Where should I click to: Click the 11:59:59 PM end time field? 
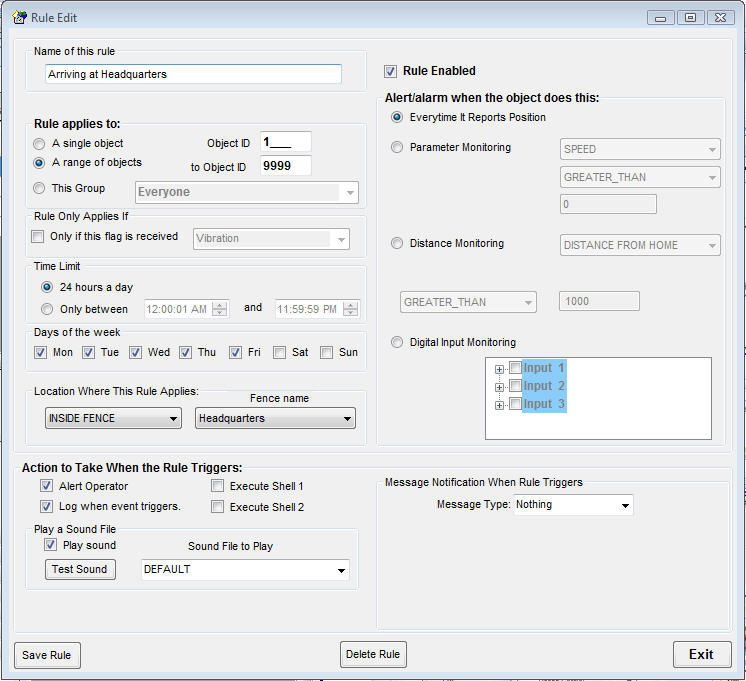point(317,309)
